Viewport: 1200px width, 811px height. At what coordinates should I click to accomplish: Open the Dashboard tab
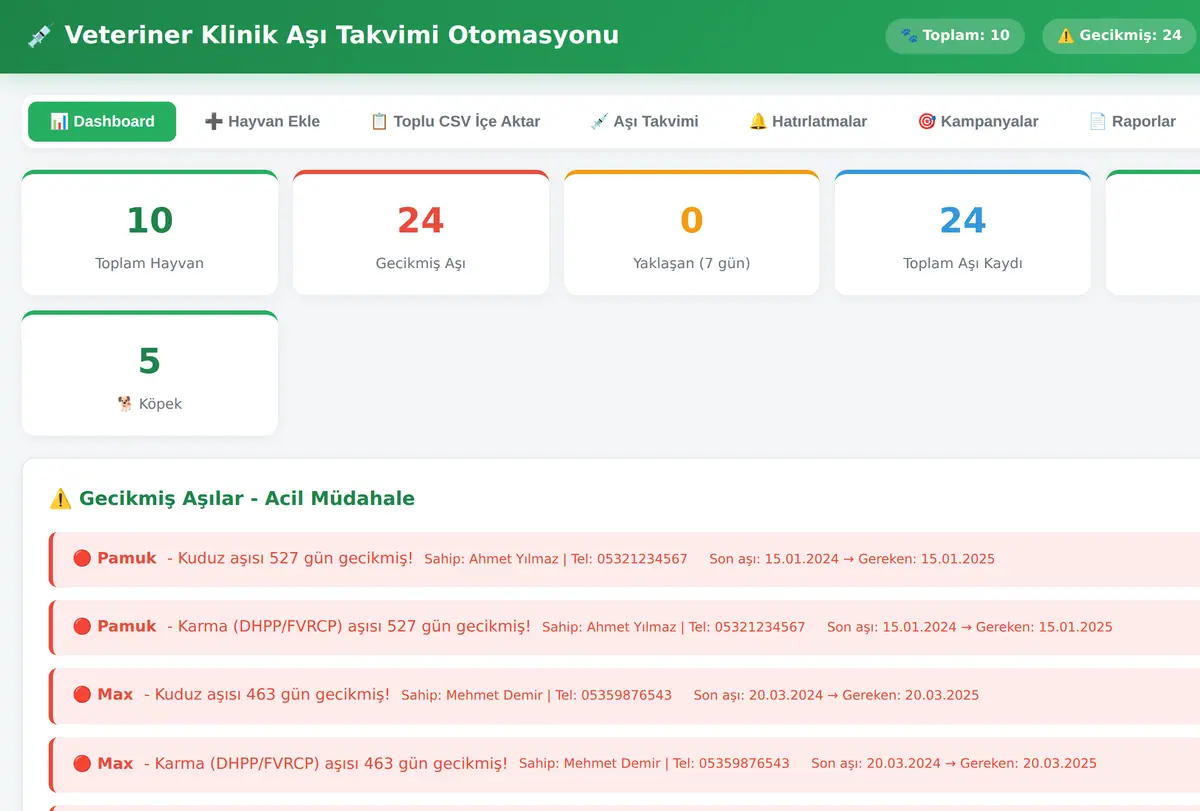pos(102,121)
